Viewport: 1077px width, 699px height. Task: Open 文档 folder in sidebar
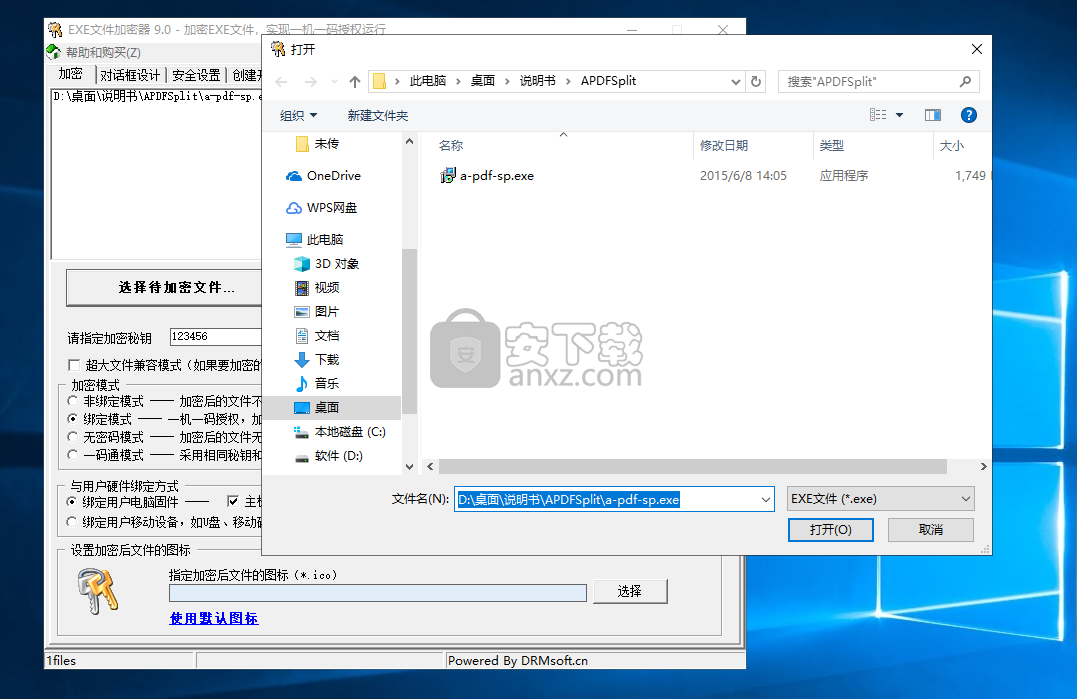(x=317, y=336)
